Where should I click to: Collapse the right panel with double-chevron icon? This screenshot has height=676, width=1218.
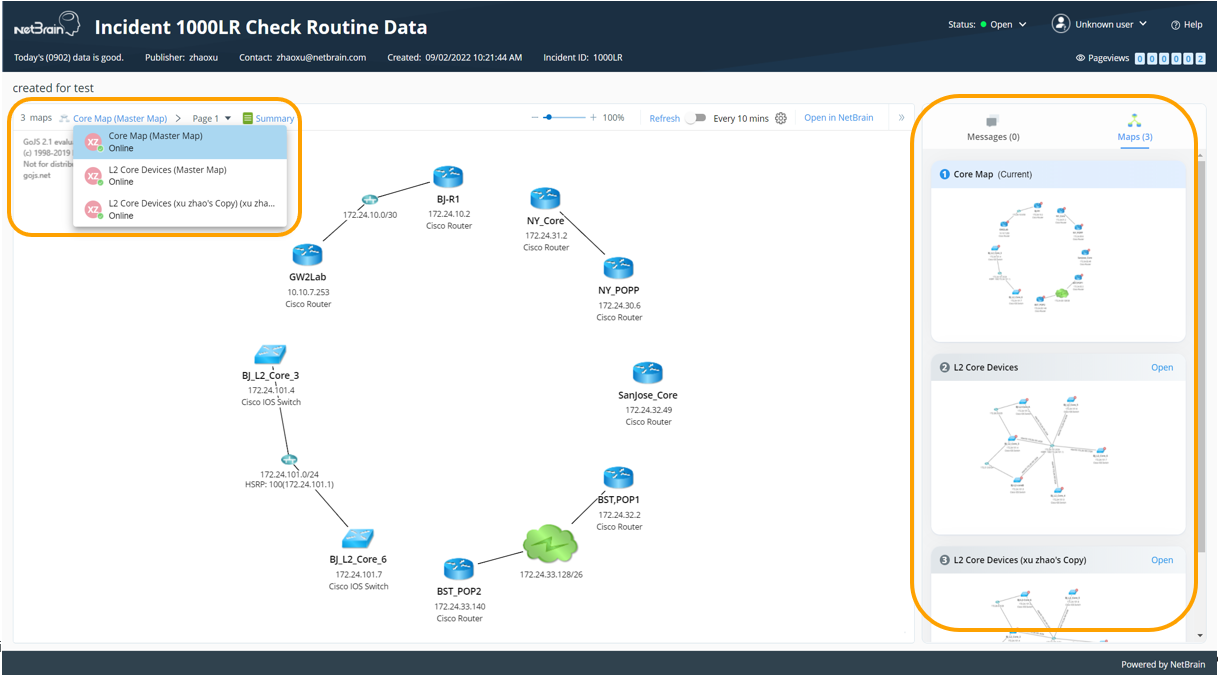coord(901,118)
